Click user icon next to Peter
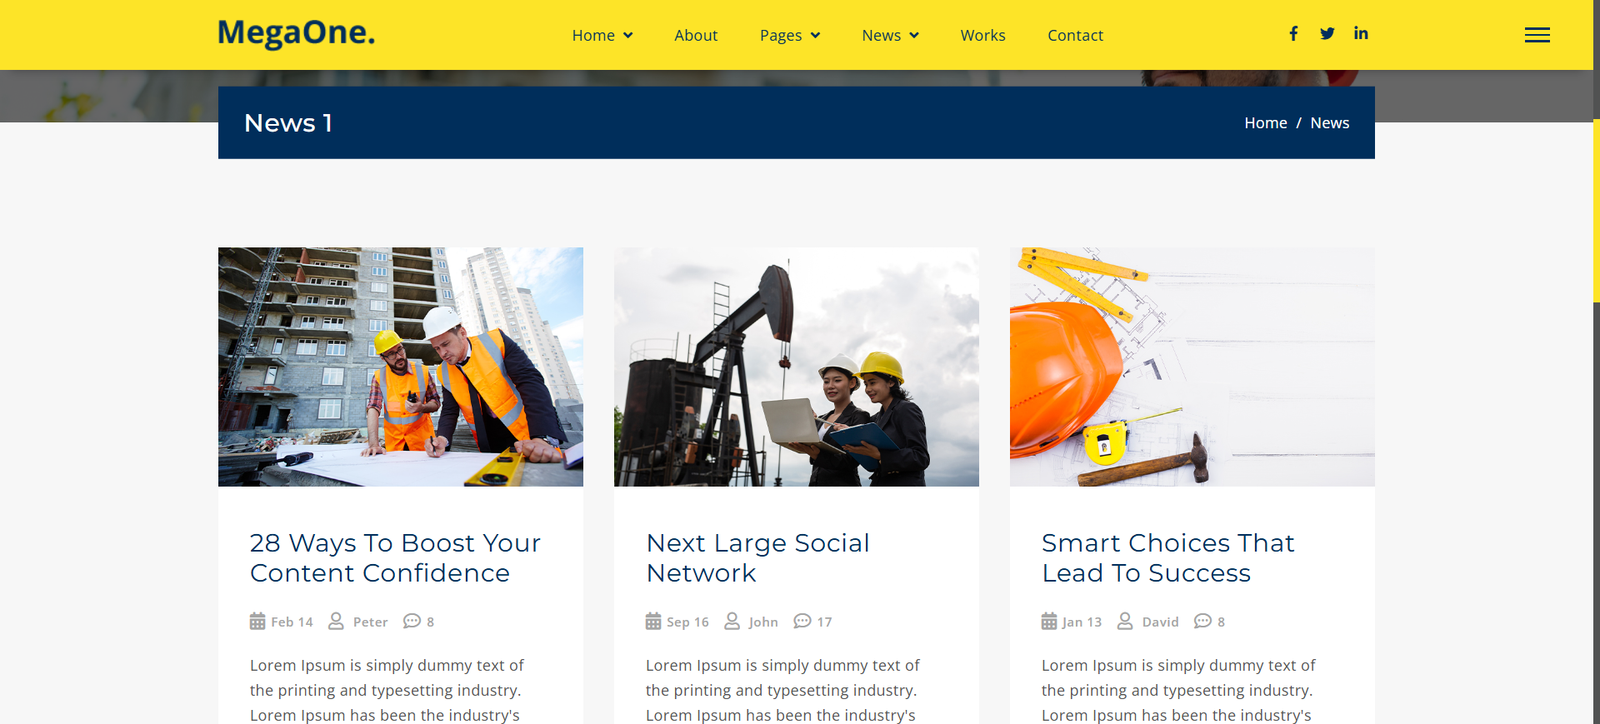The height and width of the screenshot is (724, 1600). (x=336, y=621)
